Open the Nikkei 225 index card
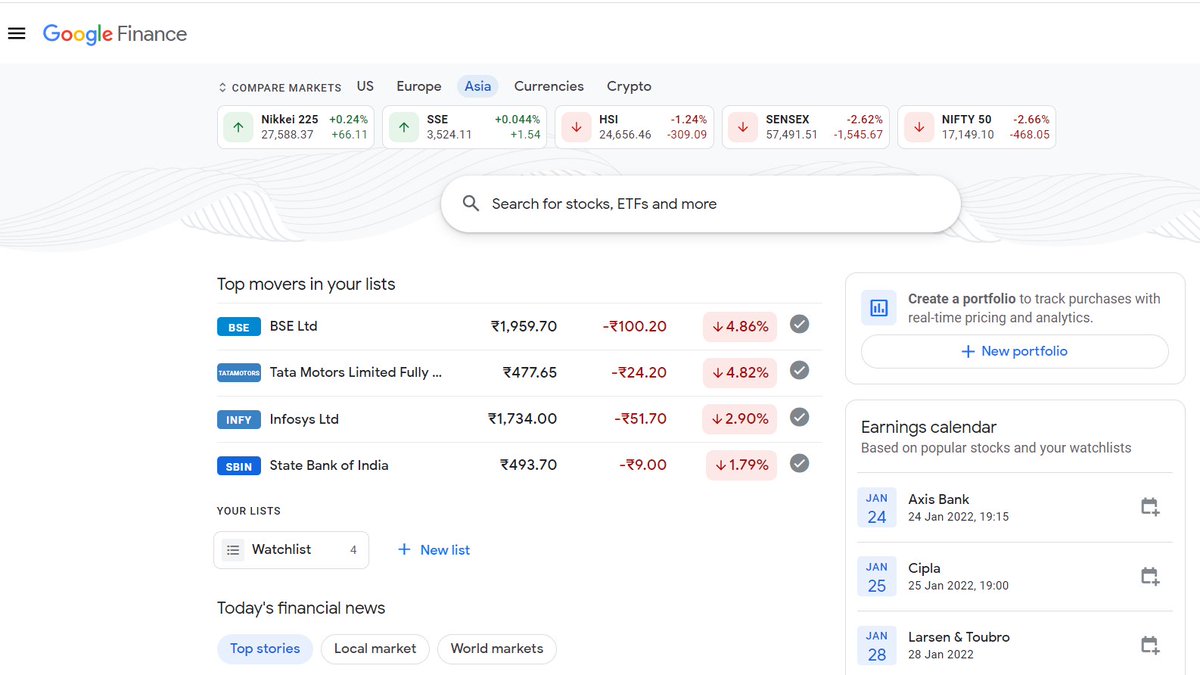The height and width of the screenshot is (675, 1200). tap(296, 127)
